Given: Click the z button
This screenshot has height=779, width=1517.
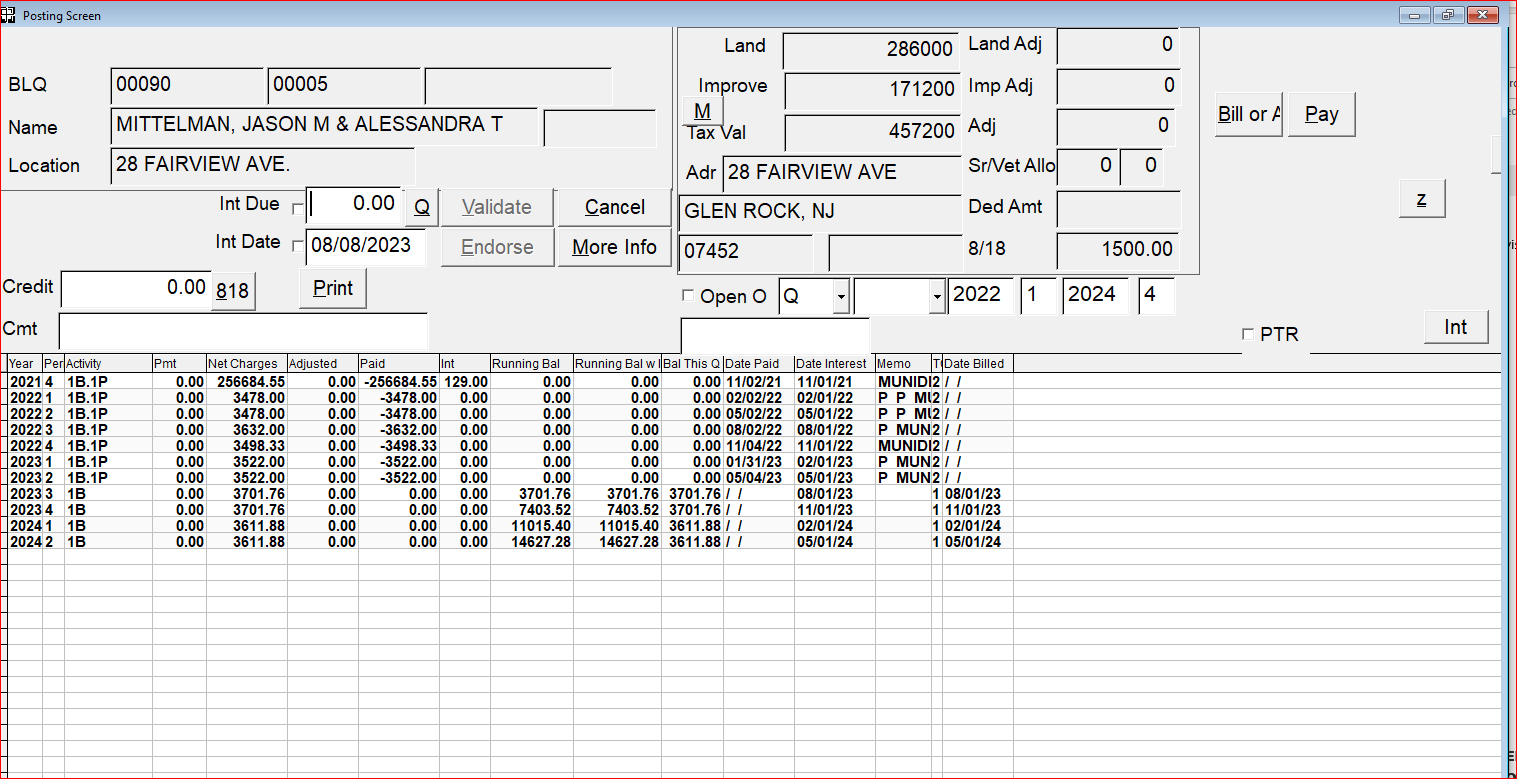Looking at the screenshot, I should [1422, 199].
